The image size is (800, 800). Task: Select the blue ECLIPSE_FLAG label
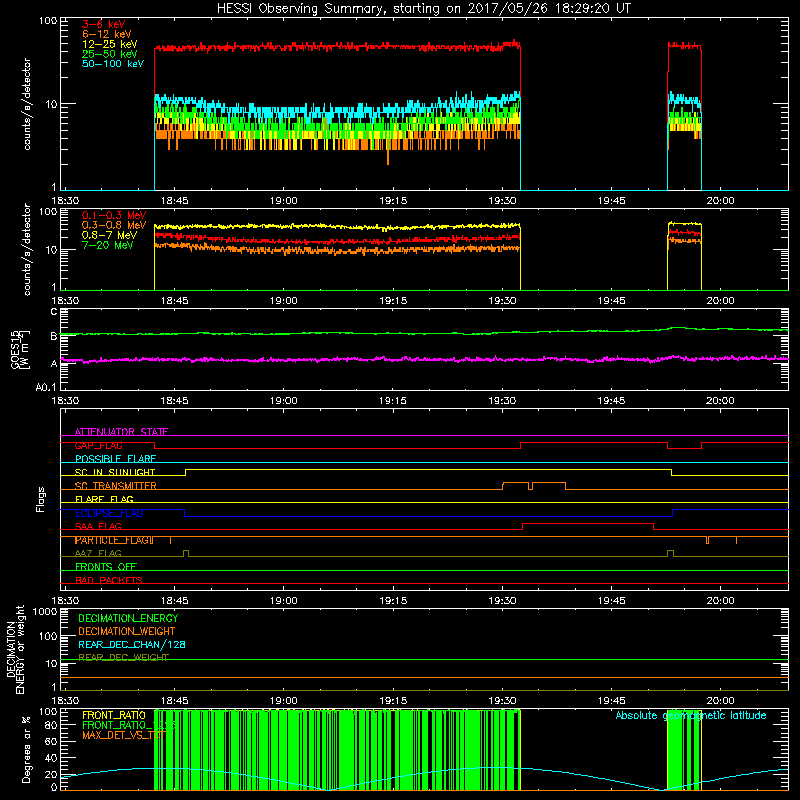click(x=109, y=513)
